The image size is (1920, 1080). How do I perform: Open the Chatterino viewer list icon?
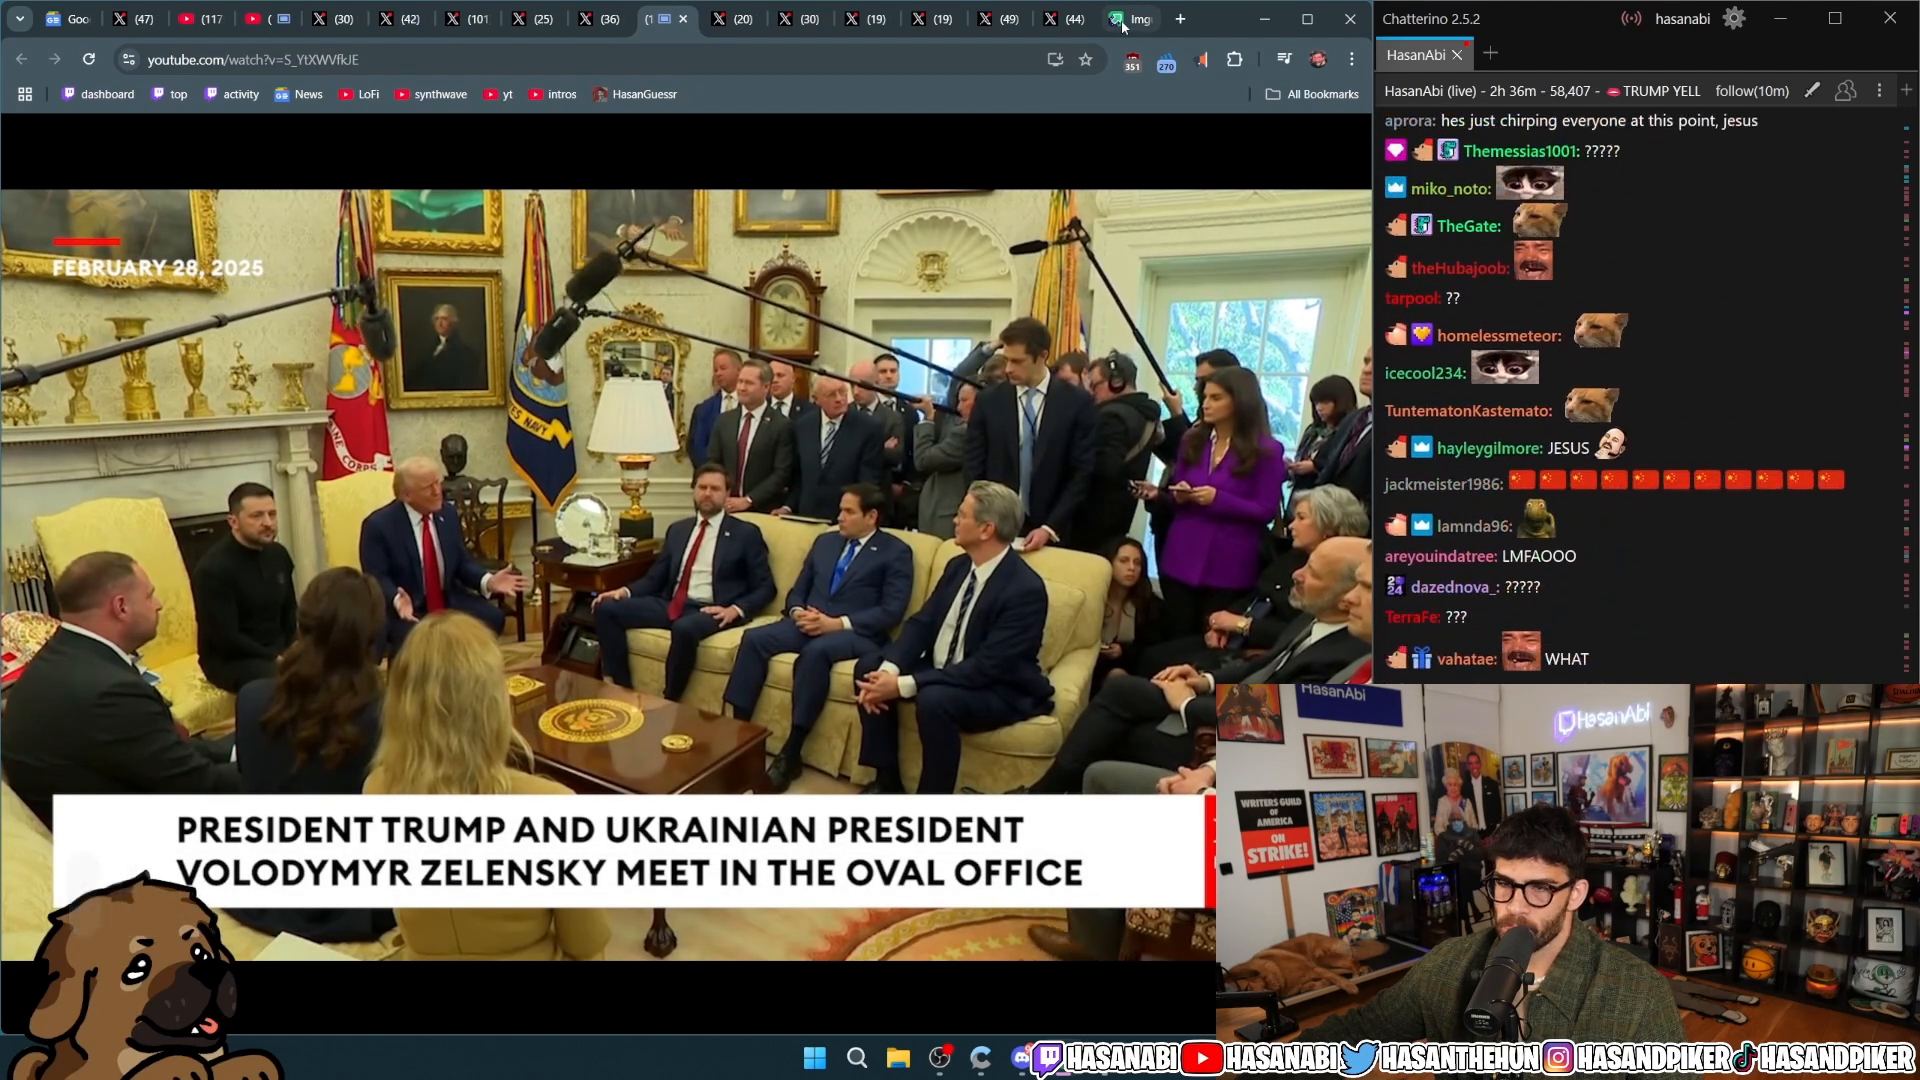pos(1845,91)
